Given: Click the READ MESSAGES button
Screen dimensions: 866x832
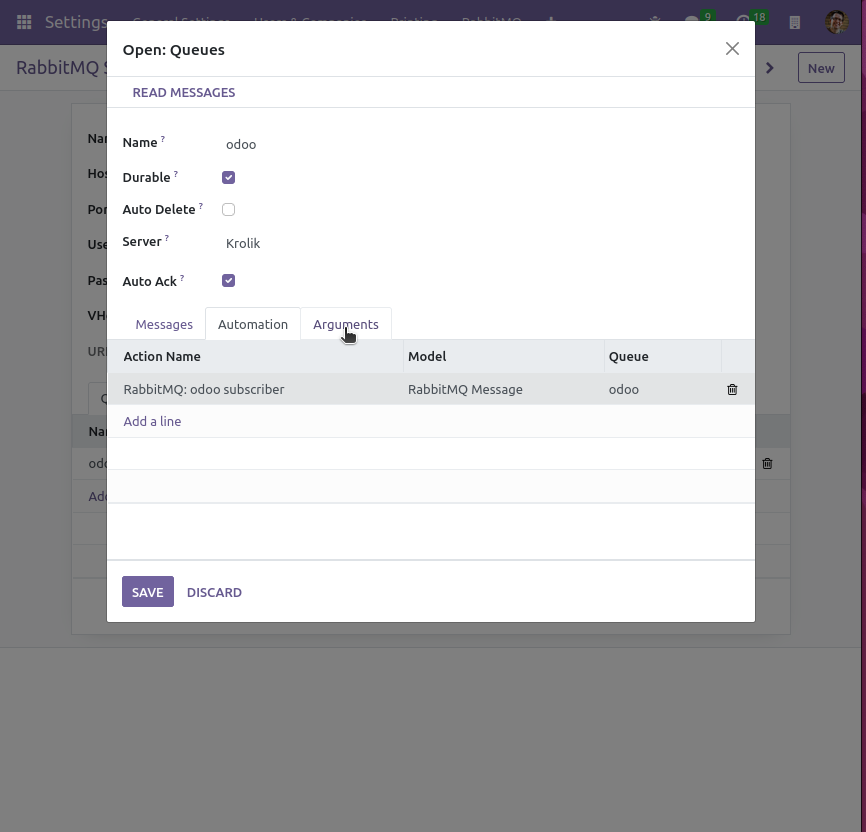Looking at the screenshot, I should click(x=184, y=92).
